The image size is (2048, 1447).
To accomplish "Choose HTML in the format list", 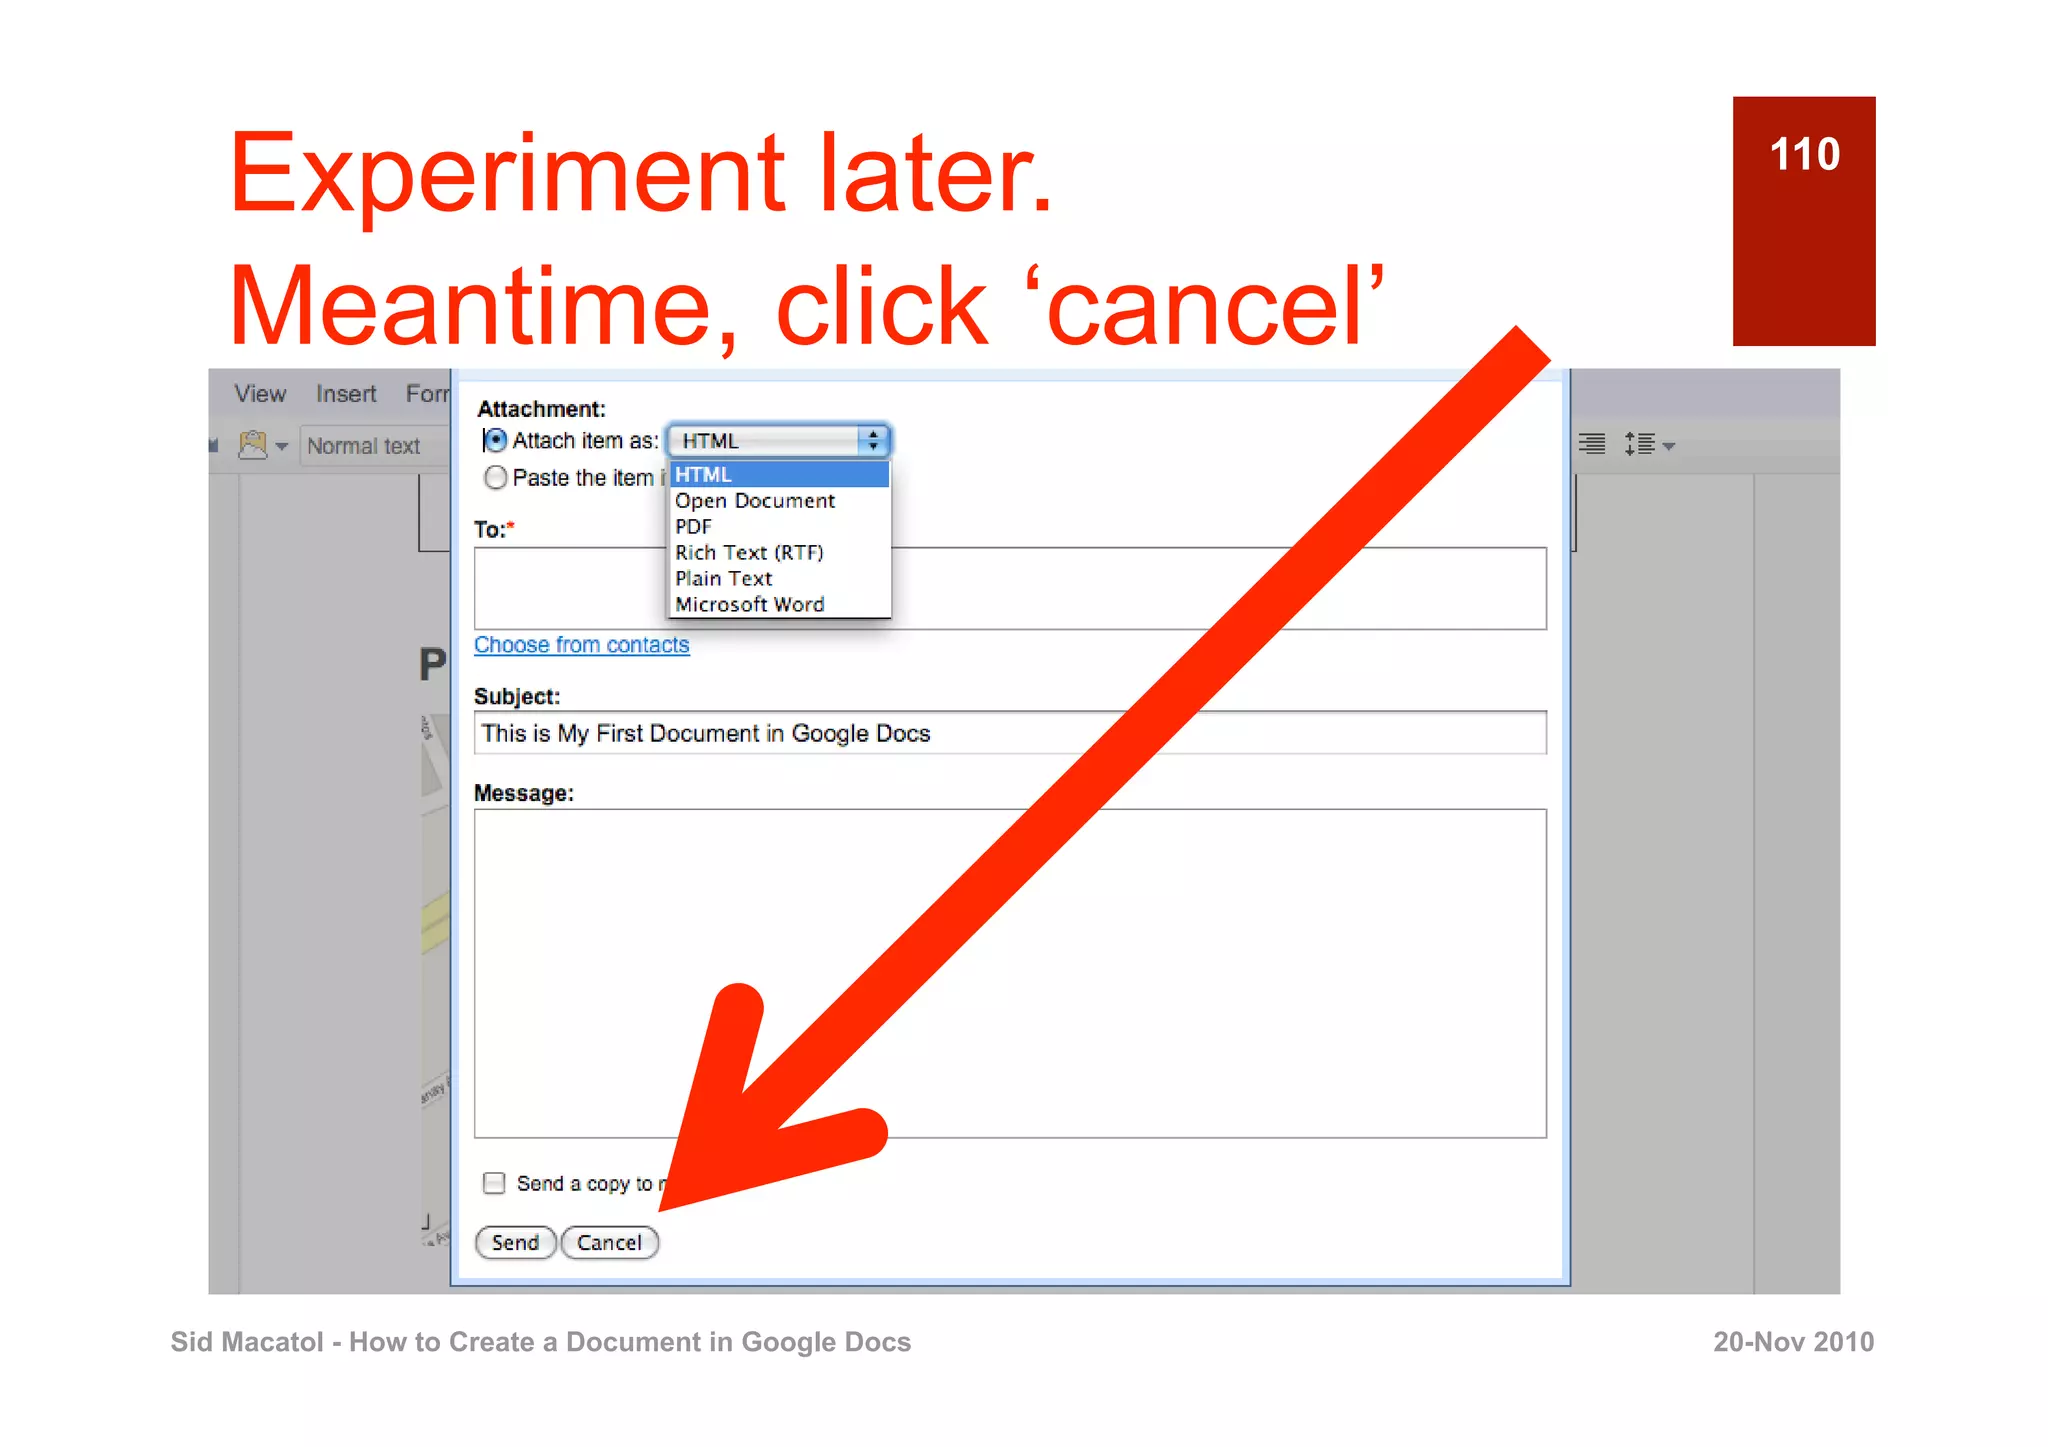I will point(780,475).
